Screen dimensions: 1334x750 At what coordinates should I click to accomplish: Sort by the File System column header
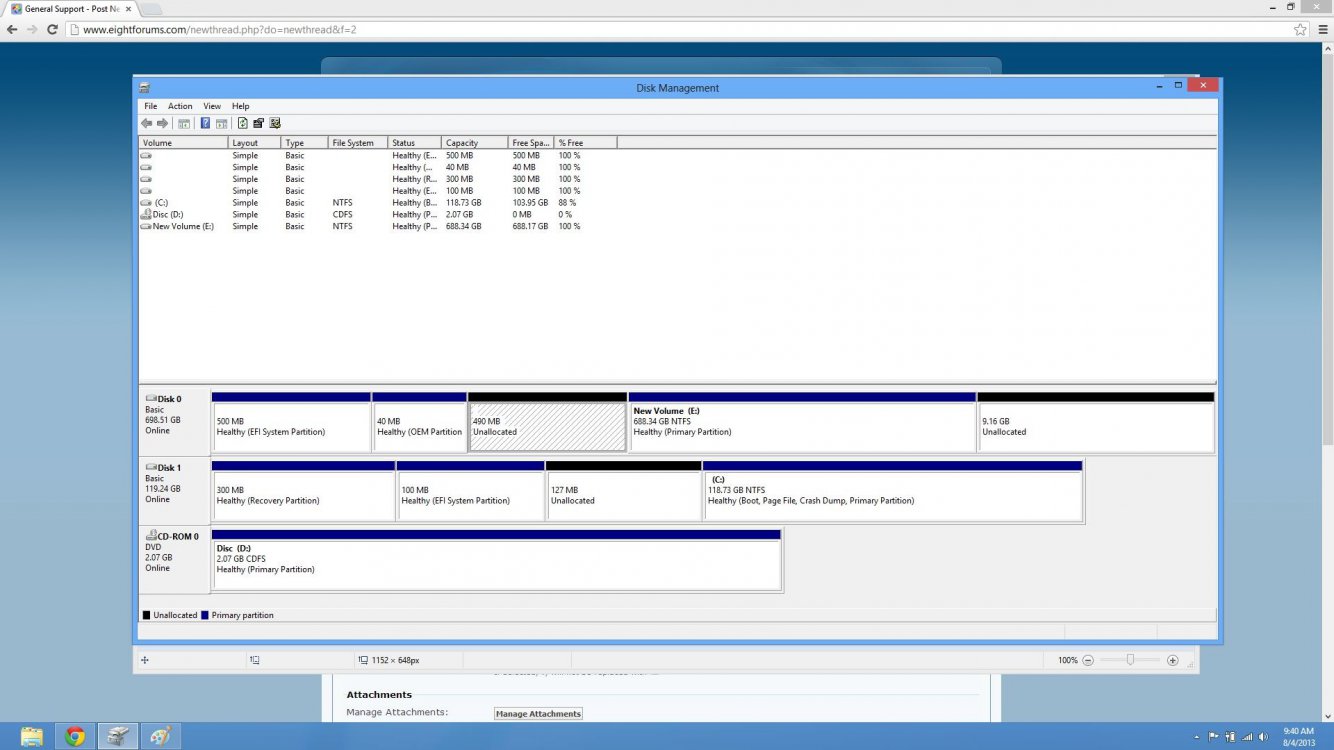click(x=358, y=143)
